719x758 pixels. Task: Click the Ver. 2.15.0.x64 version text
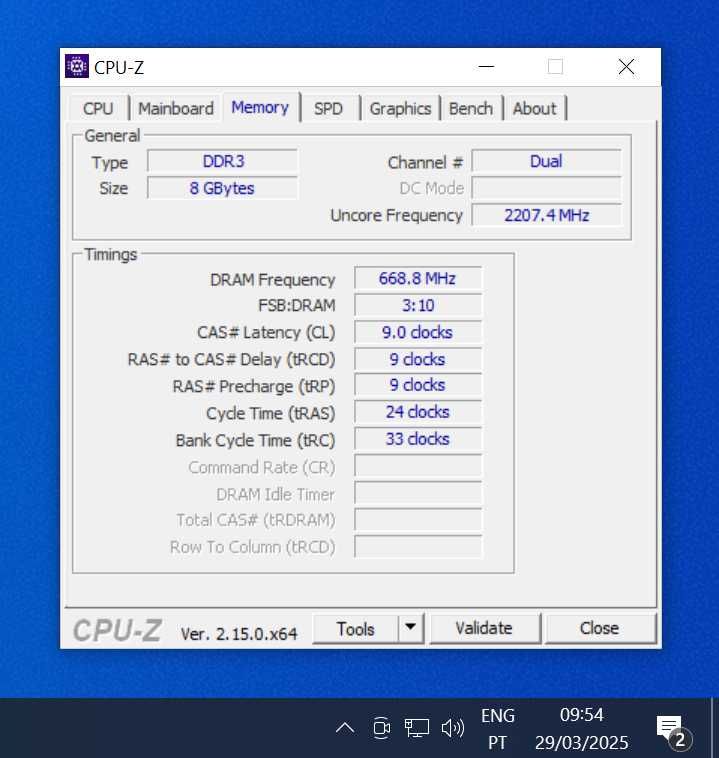click(239, 633)
